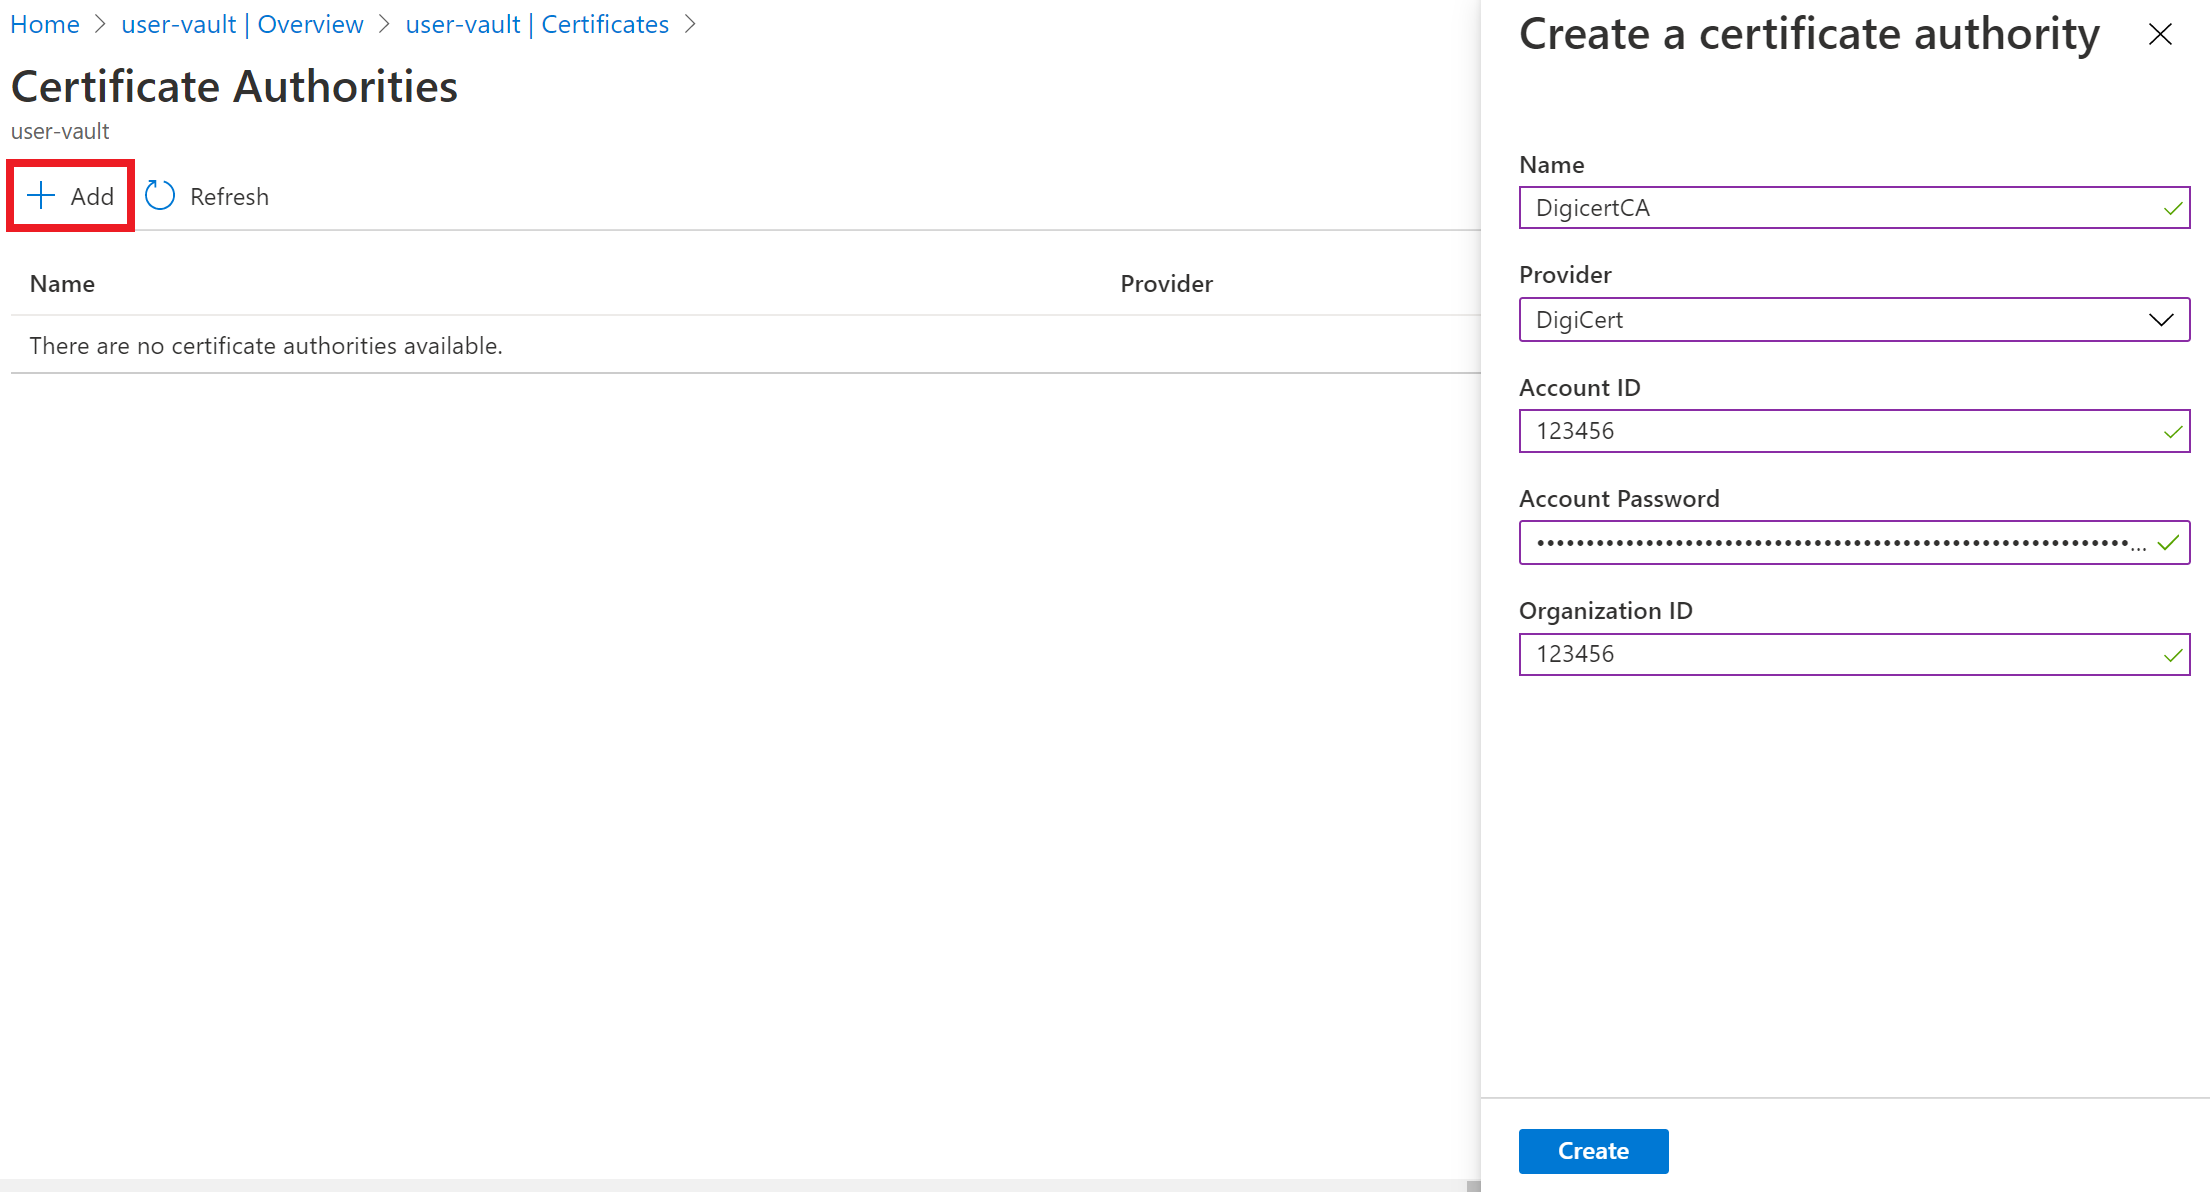Viewport: 2210px width, 1192px height.
Task: Click the Add certificate authority icon
Action: coord(72,195)
